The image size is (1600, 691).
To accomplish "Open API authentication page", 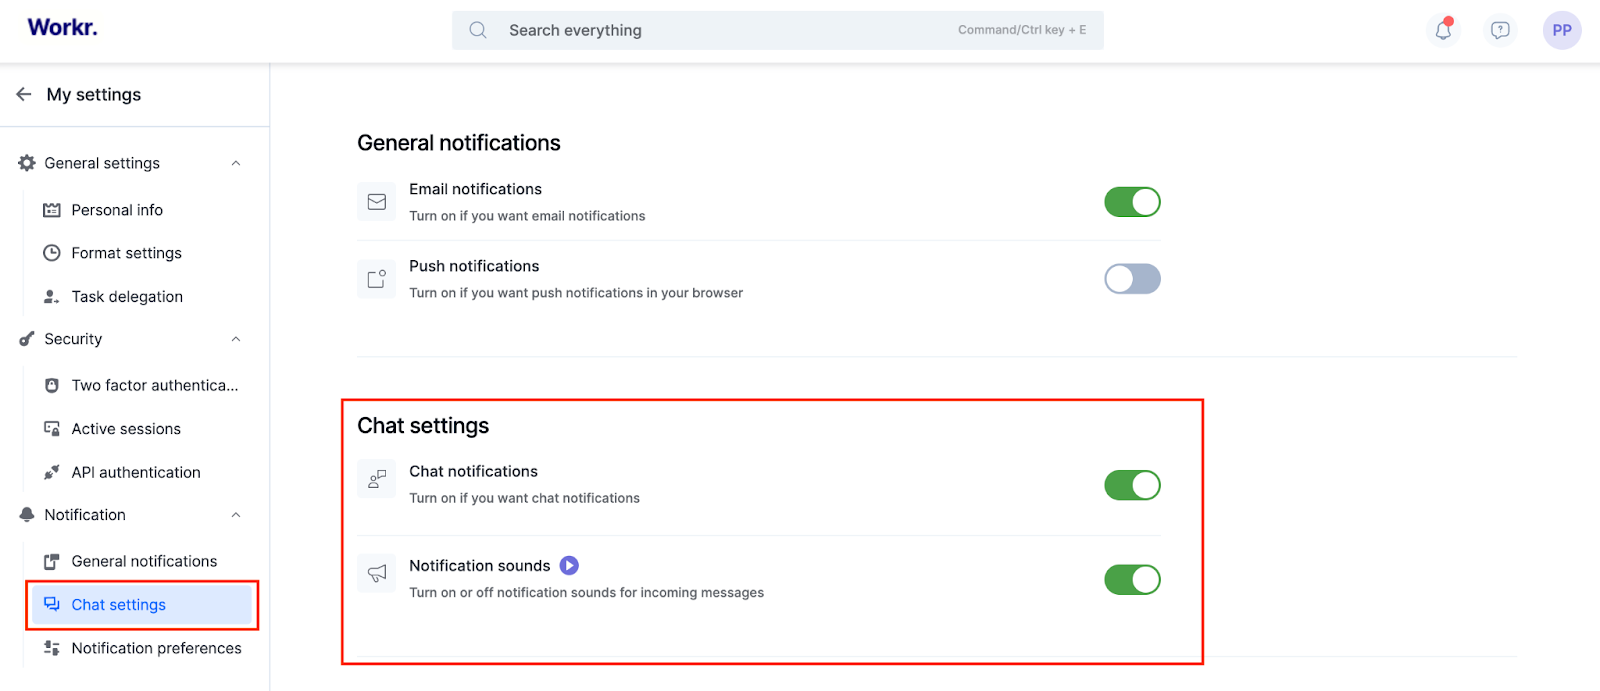I will click(138, 472).
